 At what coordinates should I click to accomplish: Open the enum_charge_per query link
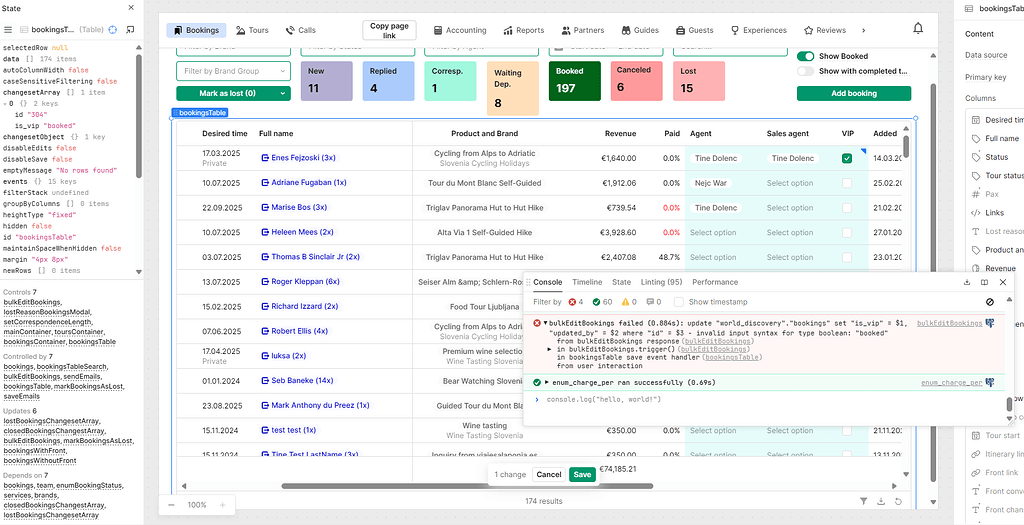pyautogui.click(x=952, y=383)
